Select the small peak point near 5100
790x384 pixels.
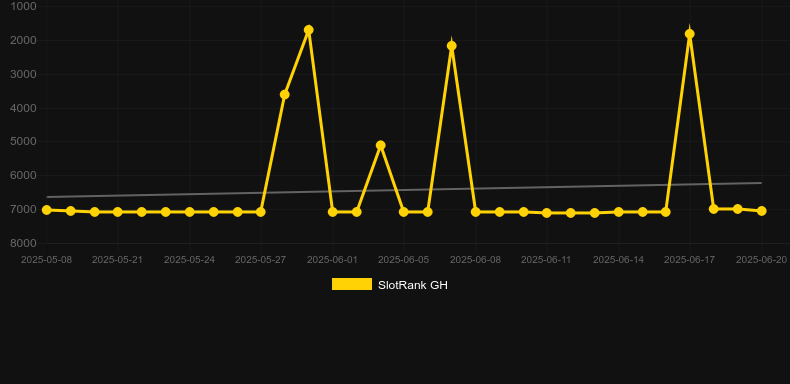click(381, 145)
